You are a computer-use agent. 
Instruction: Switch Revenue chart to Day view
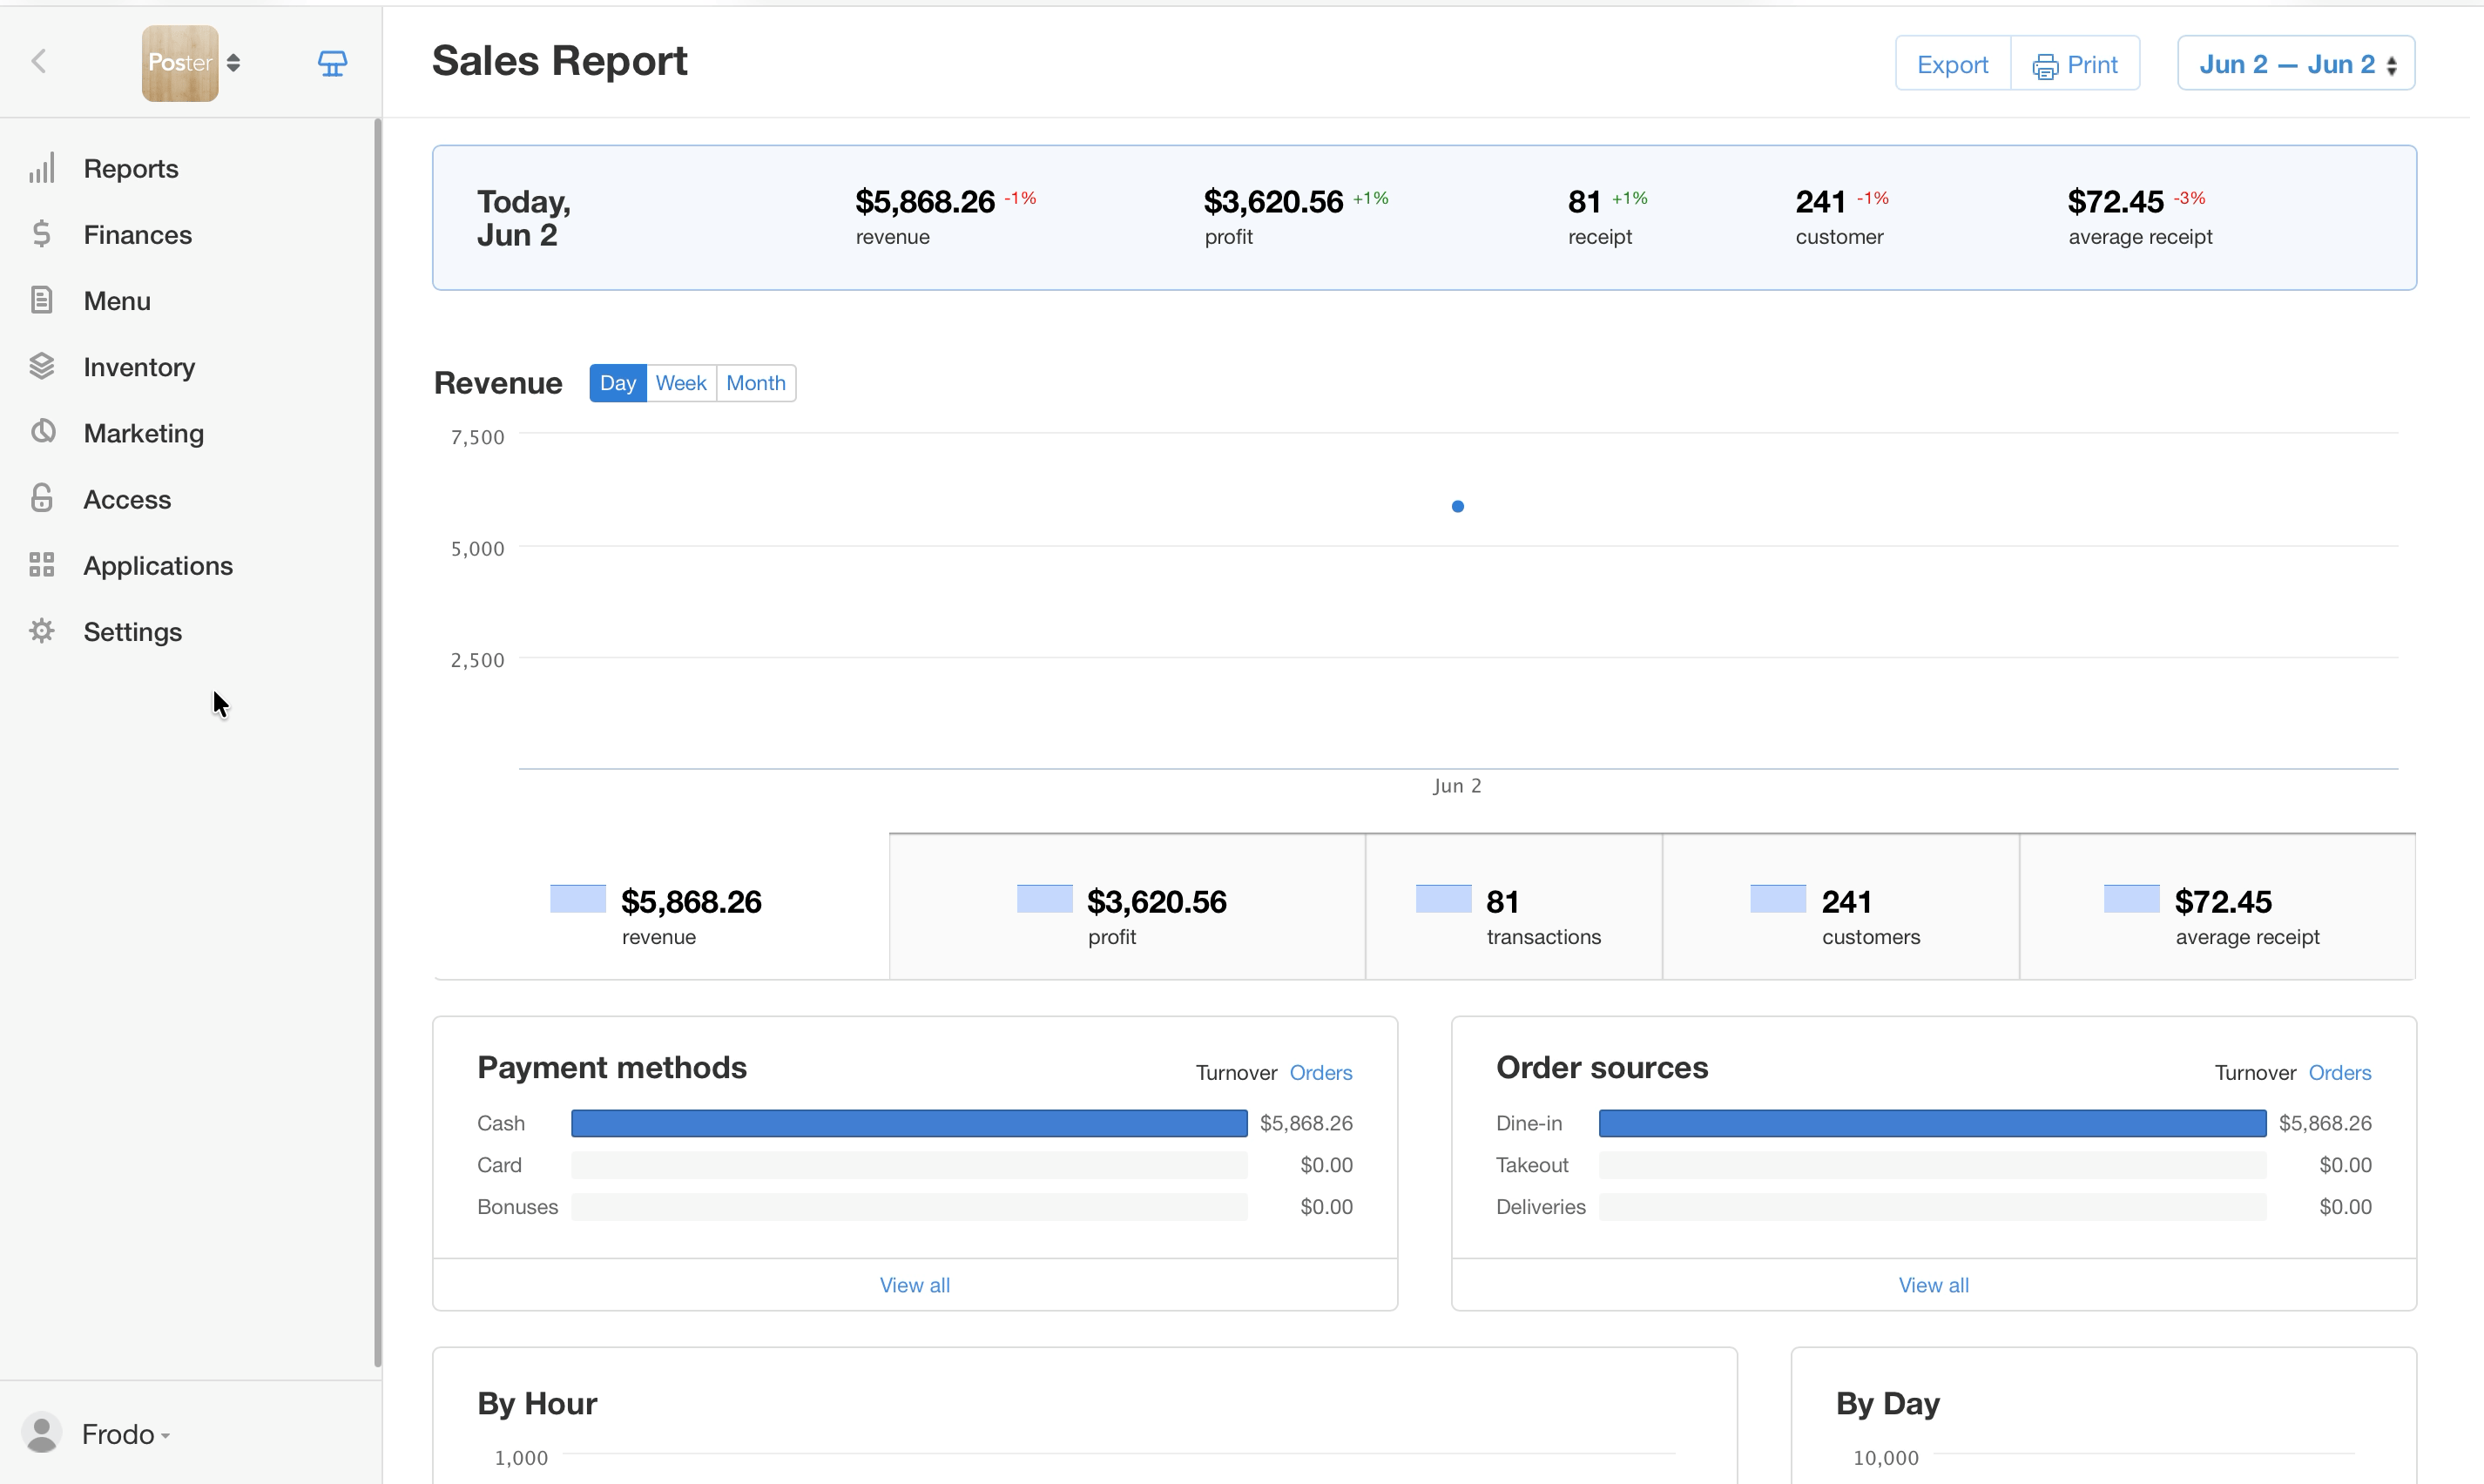click(617, 383)
